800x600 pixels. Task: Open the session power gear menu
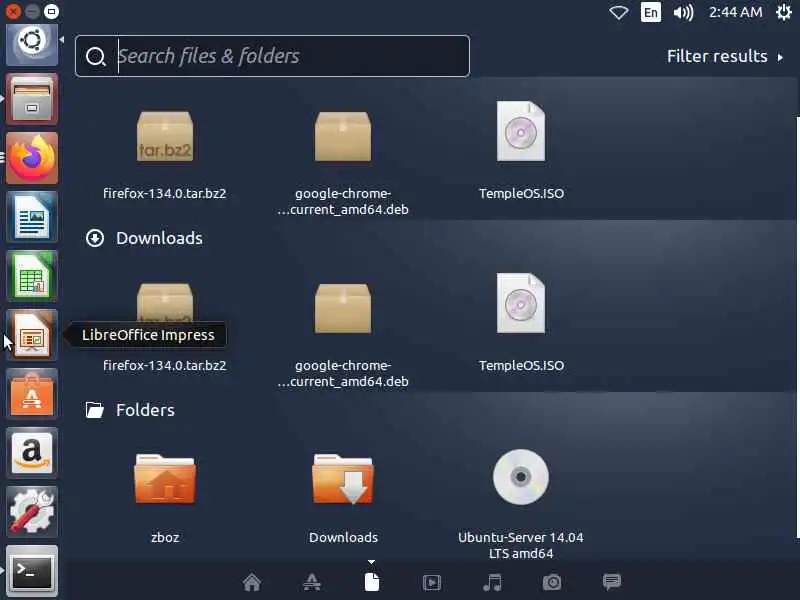[784, 12]
